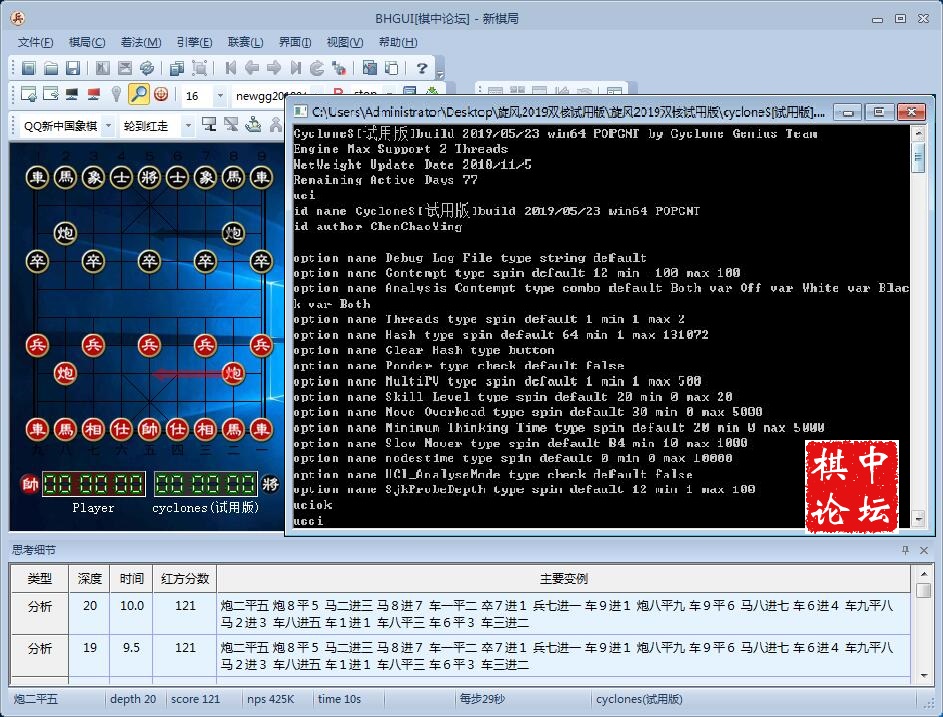Click the newgg engine name field
The height and width of the screenshot is (717, 943).
pyautogui.click(x=271, y=96)
